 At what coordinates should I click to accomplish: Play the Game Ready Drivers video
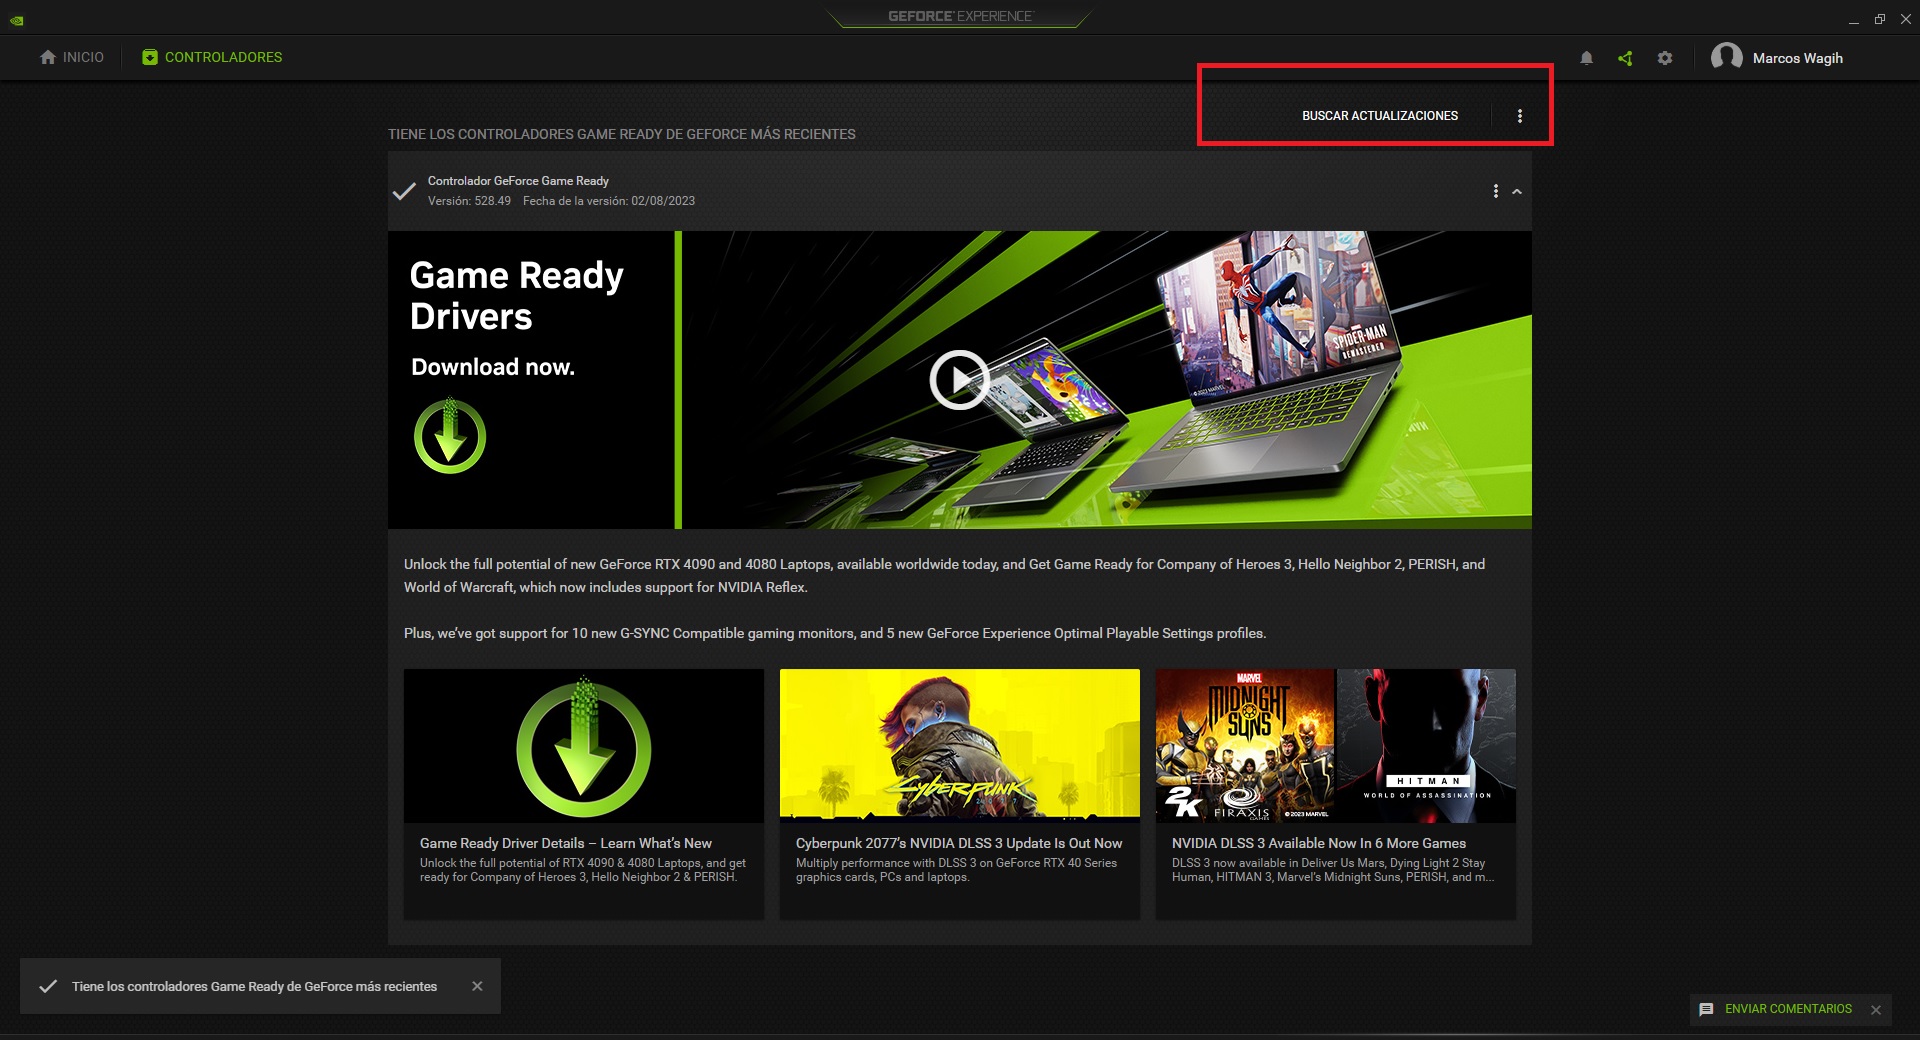coord(959,380)
